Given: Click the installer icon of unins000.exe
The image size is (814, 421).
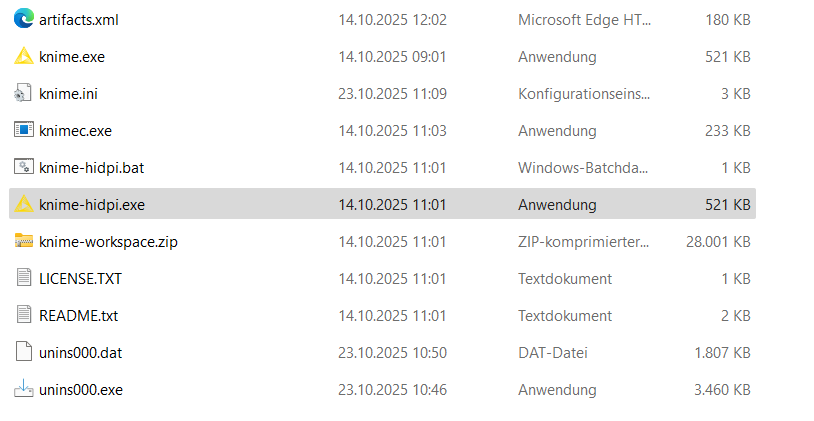Looking at the screenshot, I should click(x=24, y=389).
